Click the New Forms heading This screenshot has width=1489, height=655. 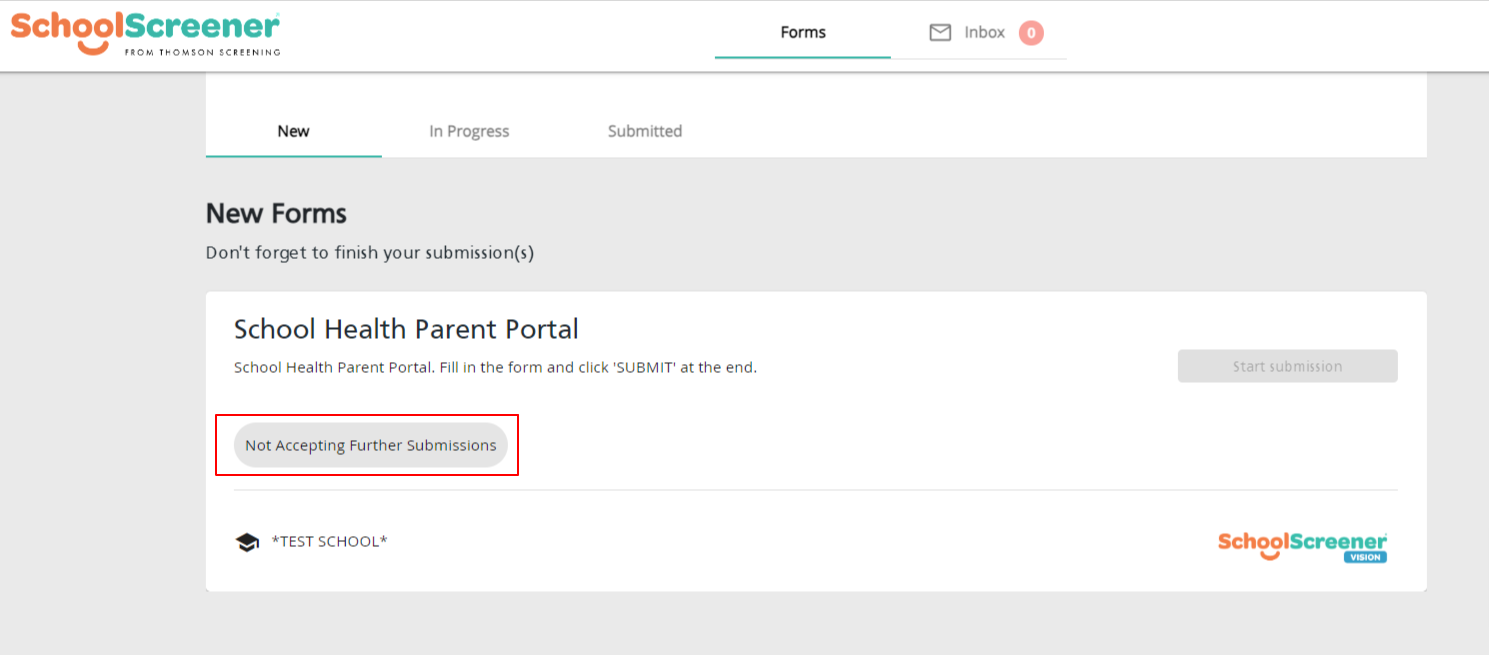pos(276,213)
